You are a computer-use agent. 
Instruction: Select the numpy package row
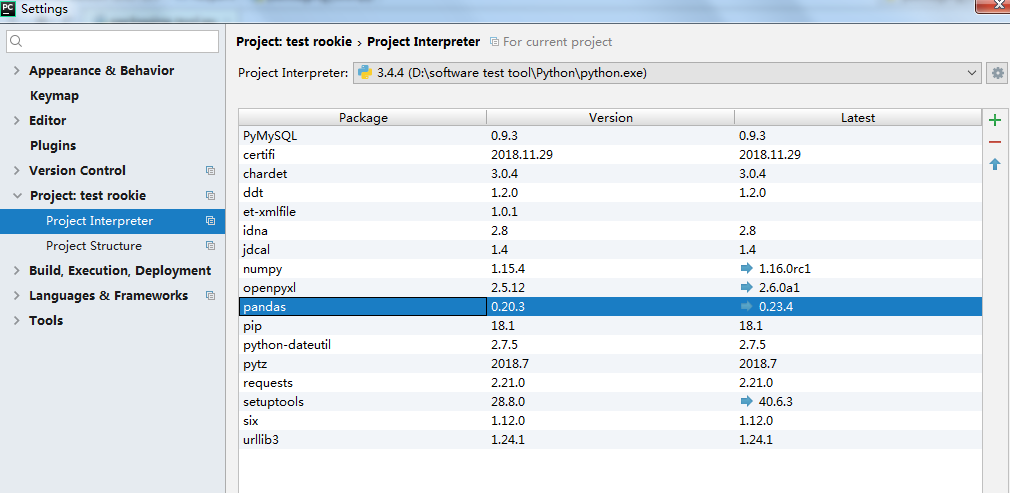click(362, 269)
